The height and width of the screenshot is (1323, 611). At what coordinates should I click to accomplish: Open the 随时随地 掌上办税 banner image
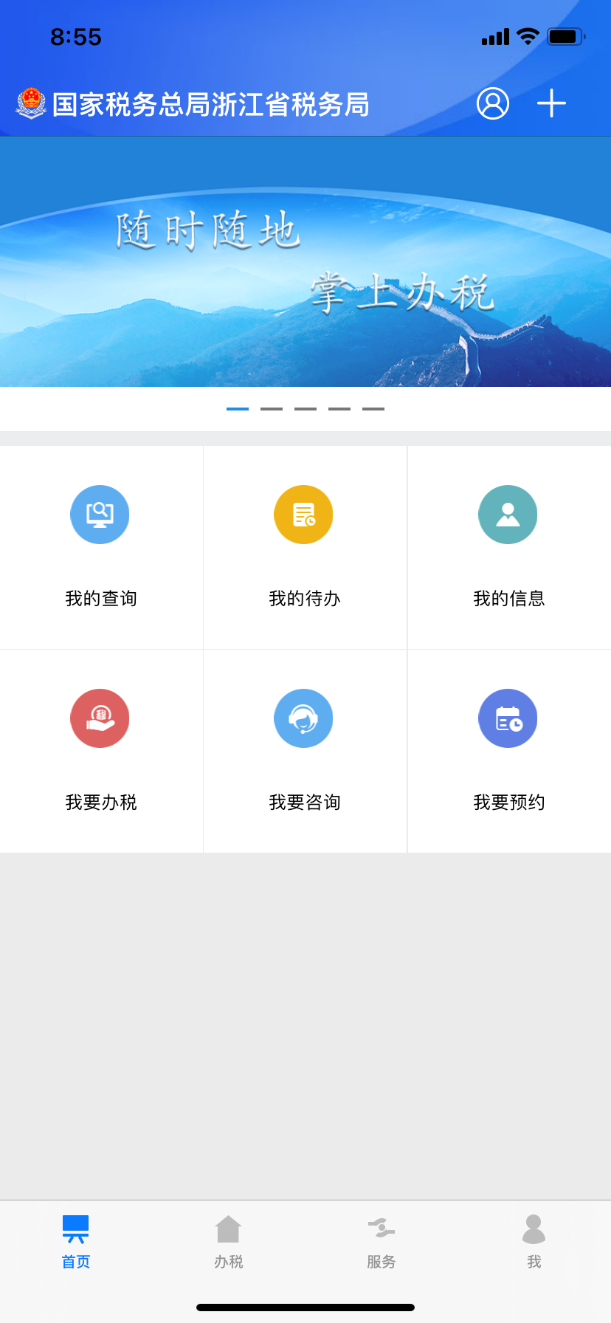point(305,262)
